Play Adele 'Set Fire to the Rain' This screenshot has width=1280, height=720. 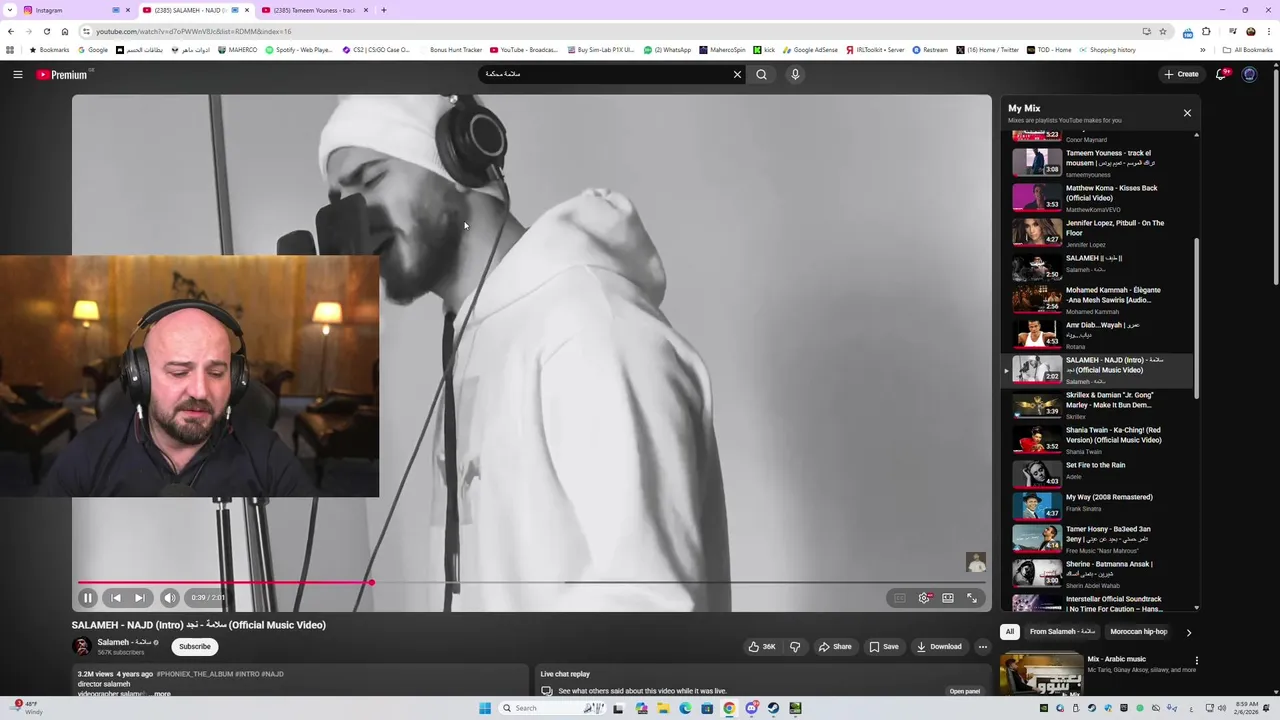(x=1098, y=474)
